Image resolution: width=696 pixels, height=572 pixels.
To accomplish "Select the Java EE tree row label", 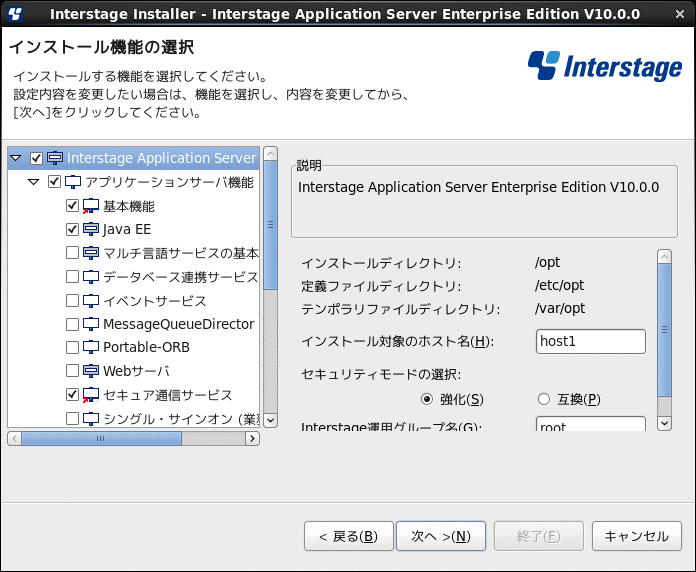I will point(127,229).
